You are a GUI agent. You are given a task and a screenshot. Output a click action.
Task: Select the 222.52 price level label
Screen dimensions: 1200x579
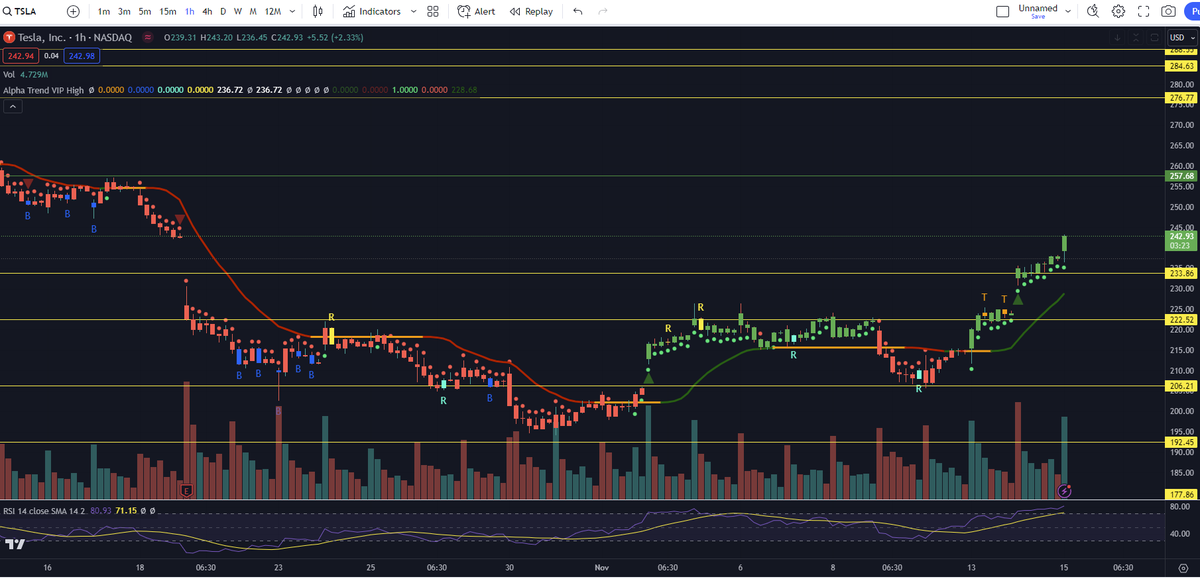(1182, 319)
